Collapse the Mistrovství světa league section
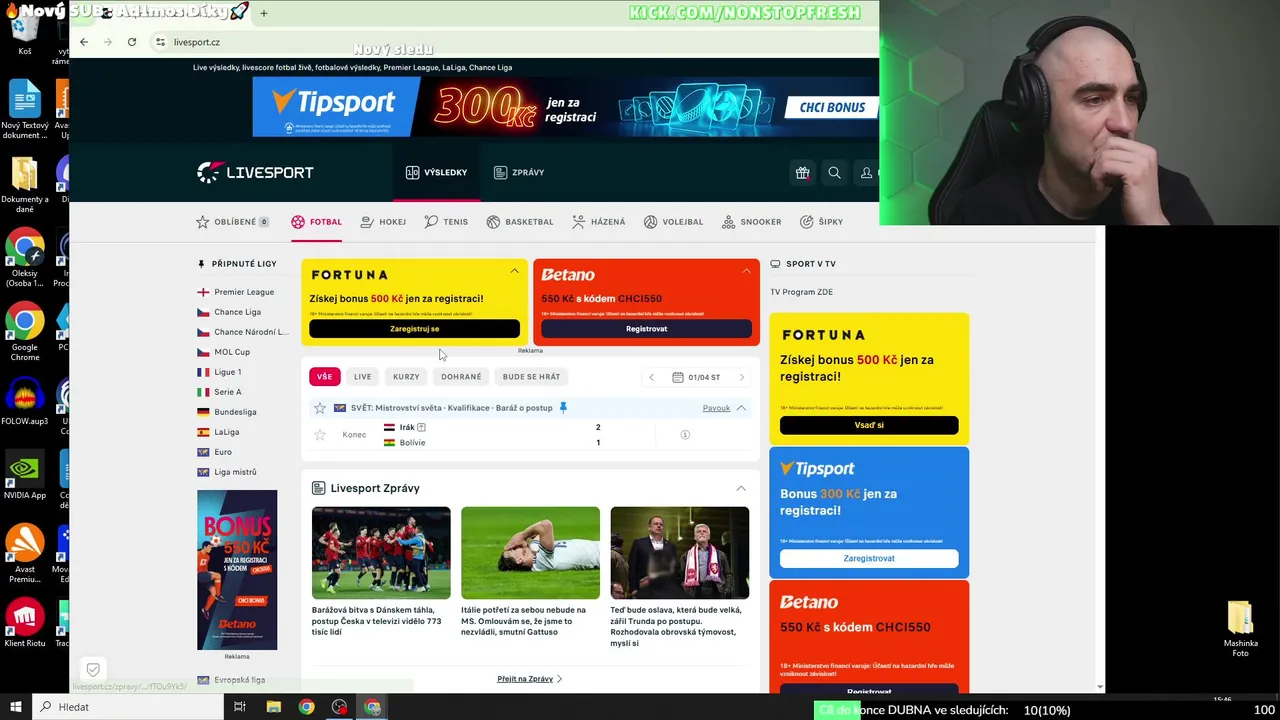 pos(741,408)
